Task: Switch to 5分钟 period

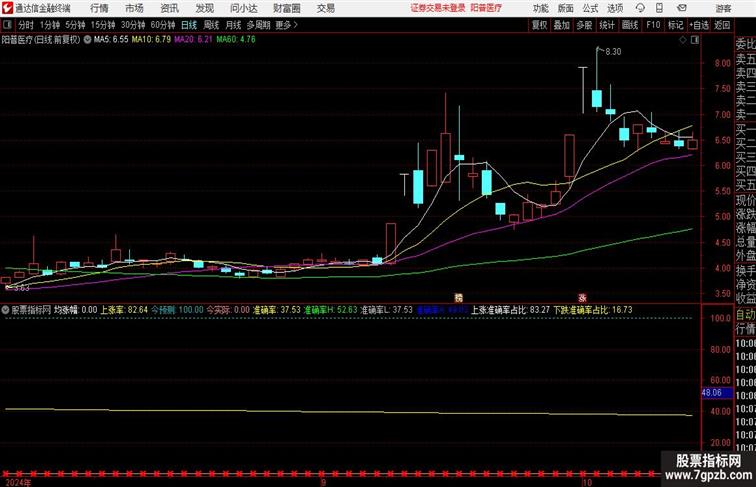Action: 75,25
